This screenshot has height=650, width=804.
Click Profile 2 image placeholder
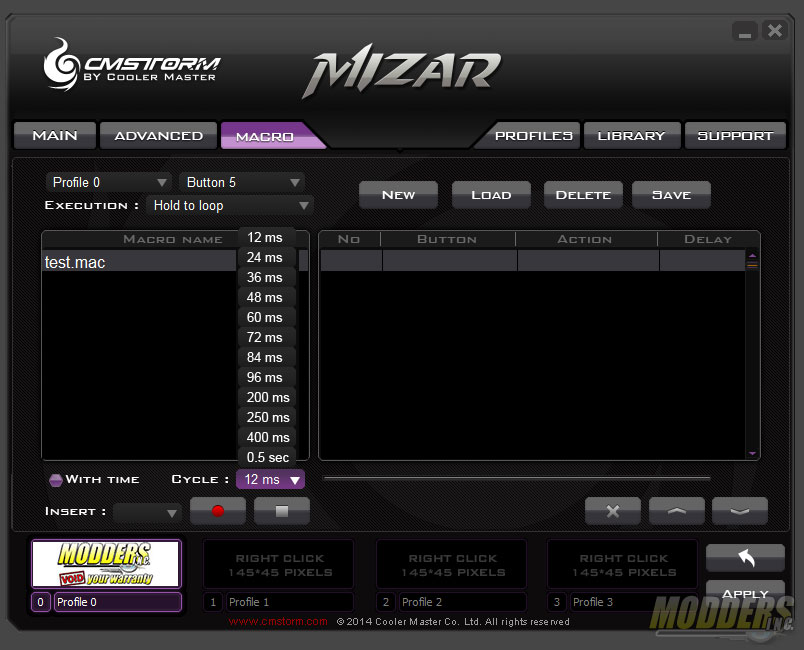point(451,564)
